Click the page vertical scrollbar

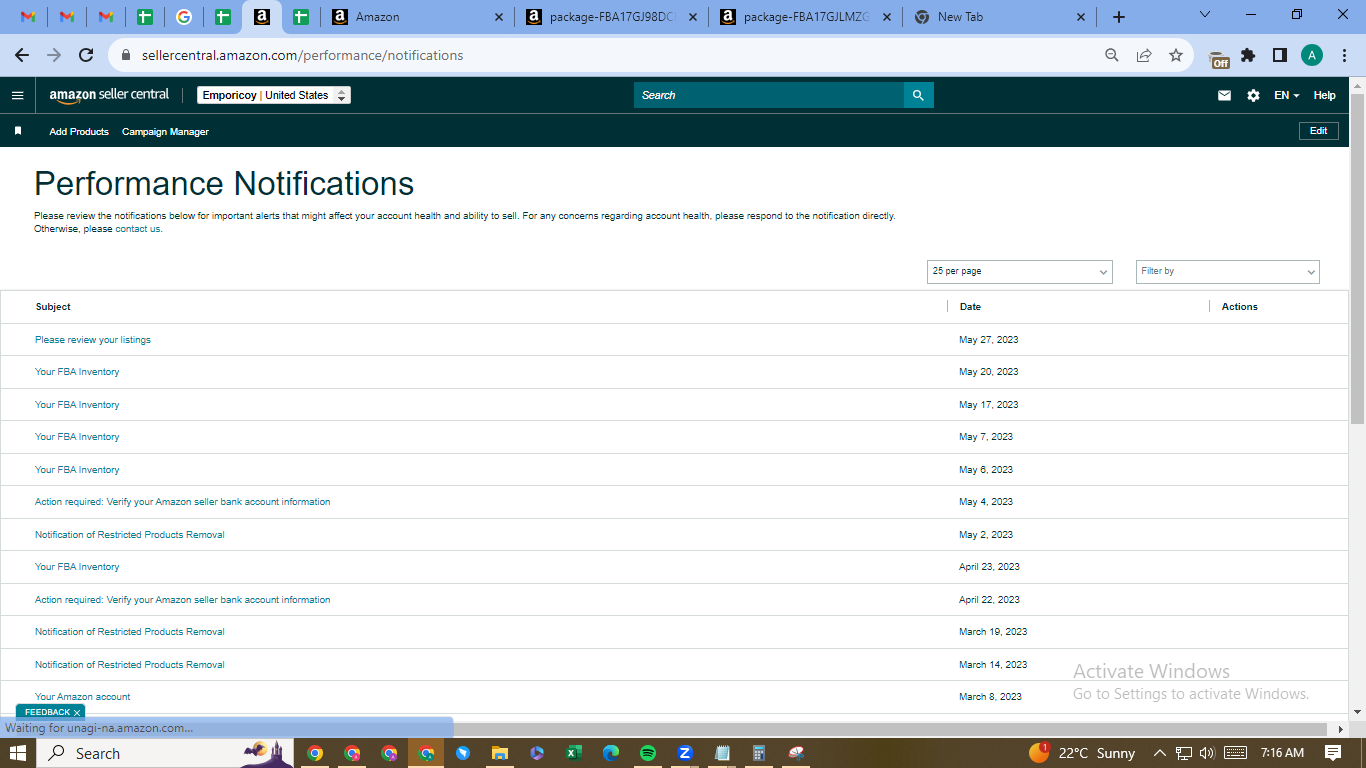pos(1357,260)
